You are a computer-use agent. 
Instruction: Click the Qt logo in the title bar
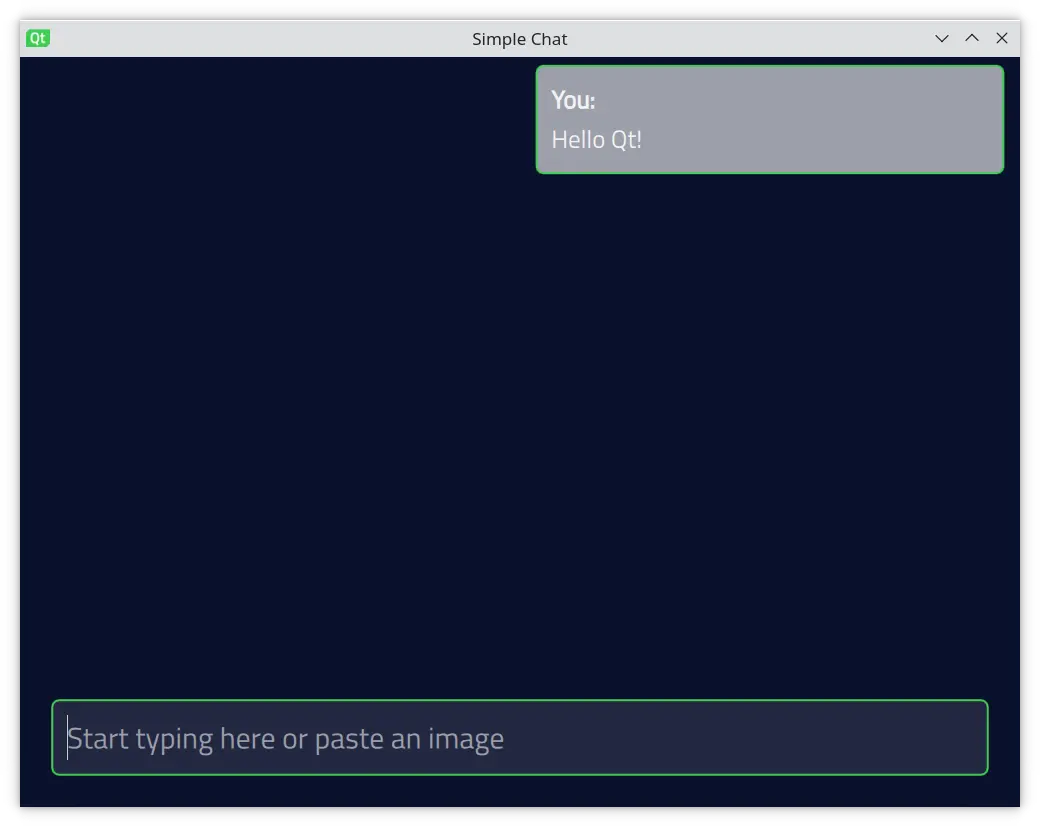38,39
